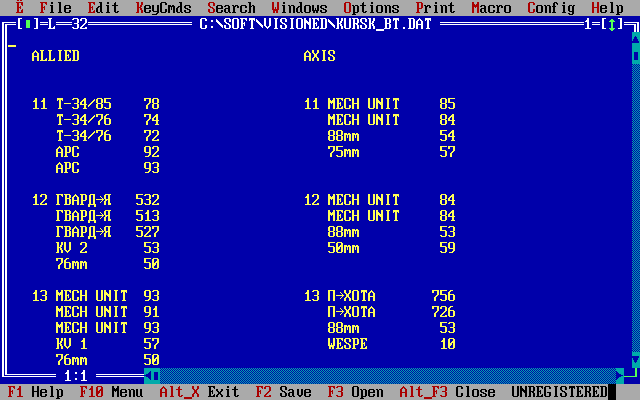Click F3 Open in status bar
640x400 pixels.
(x=356, y=392)
